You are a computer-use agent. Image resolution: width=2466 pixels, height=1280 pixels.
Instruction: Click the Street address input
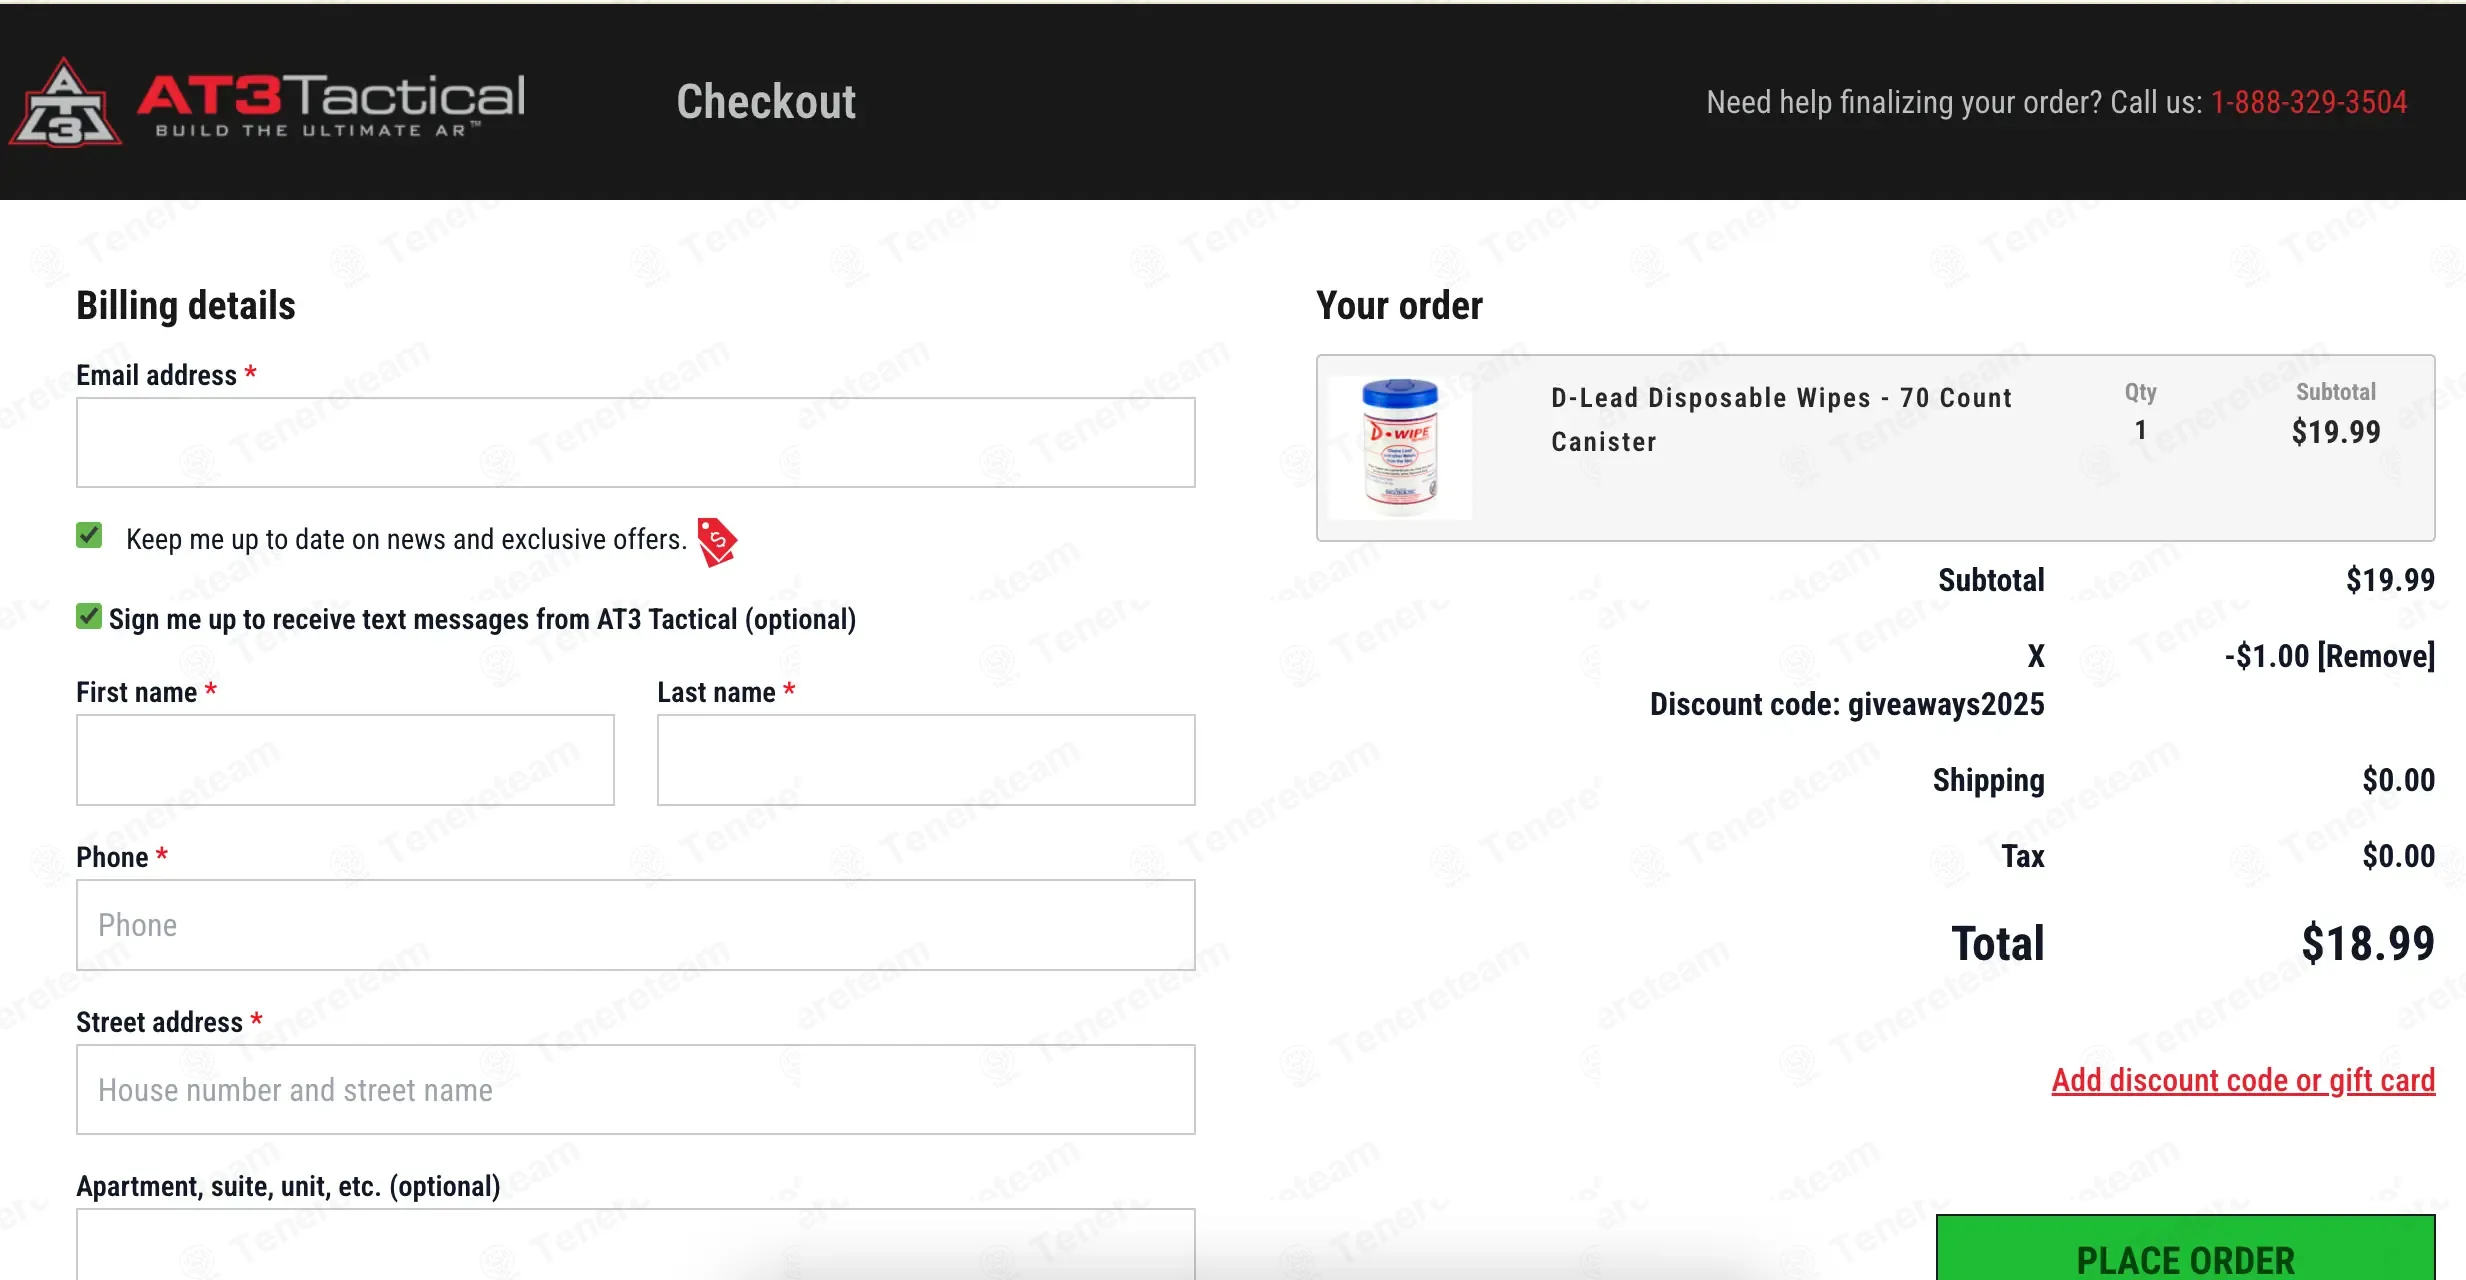(x=635, y=1090)
